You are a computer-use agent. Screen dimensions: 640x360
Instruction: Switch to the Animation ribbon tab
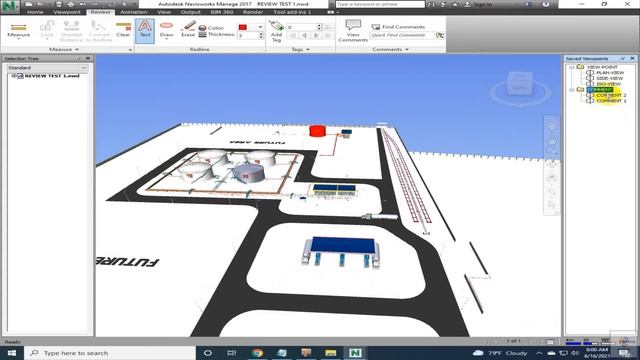[133, 12]
